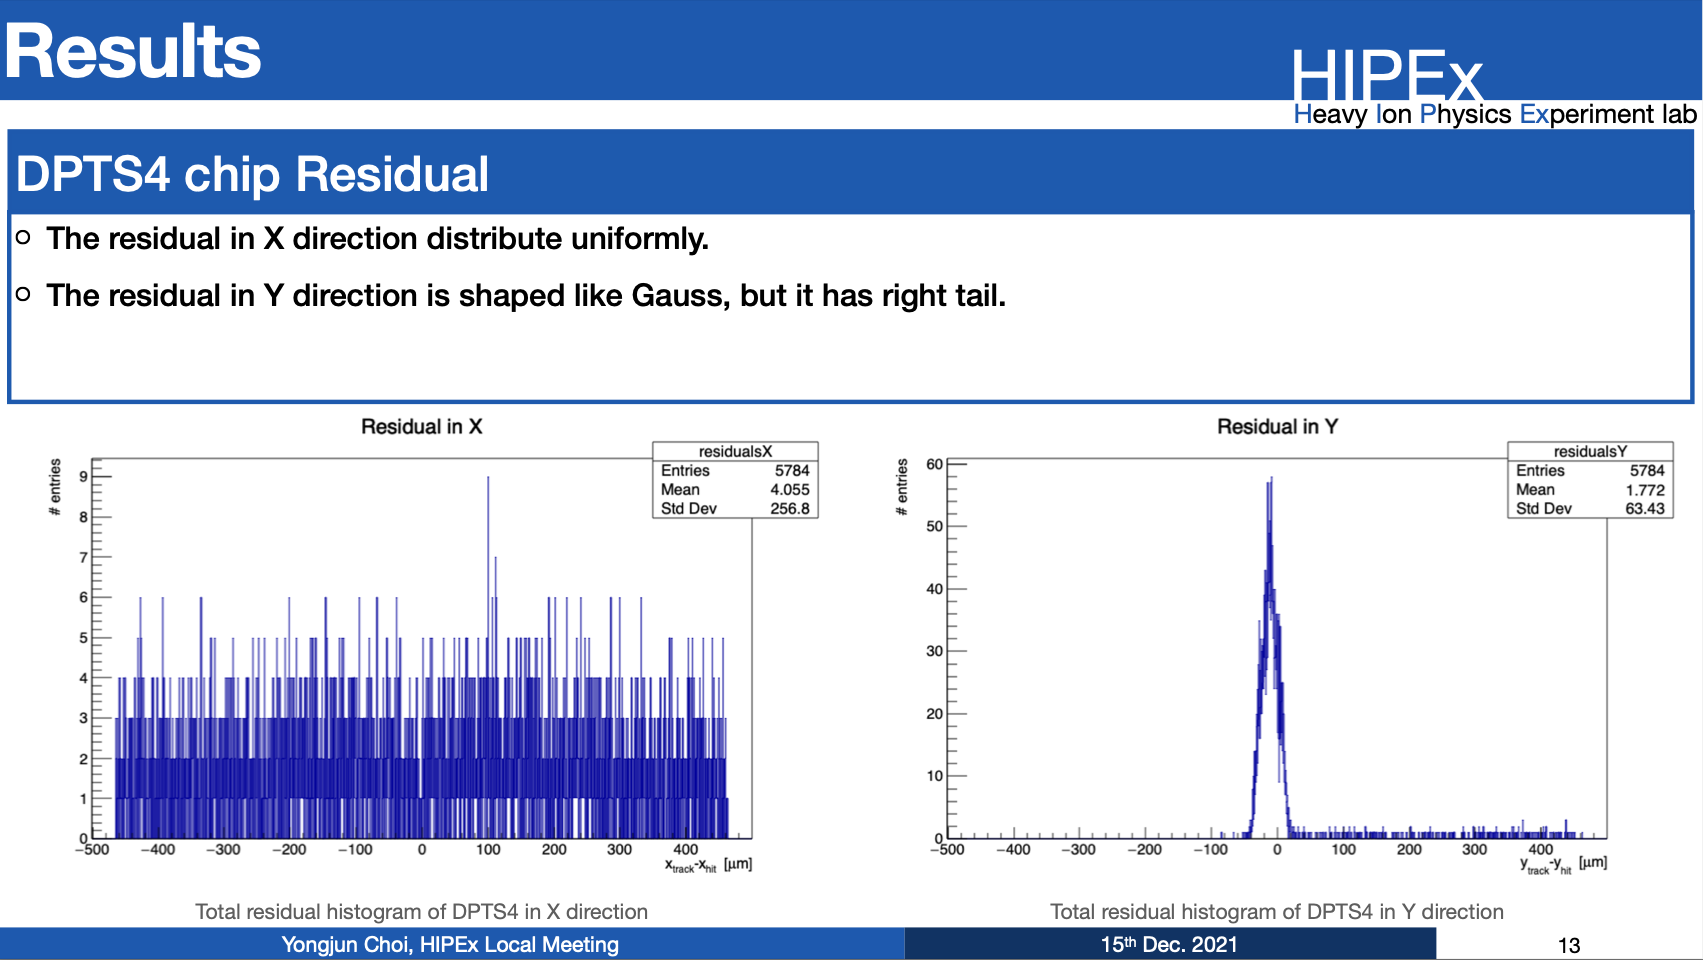Screen dimensions: 1703x960
Task: Click the slide page number 13
Action: tap(1569, 946)
